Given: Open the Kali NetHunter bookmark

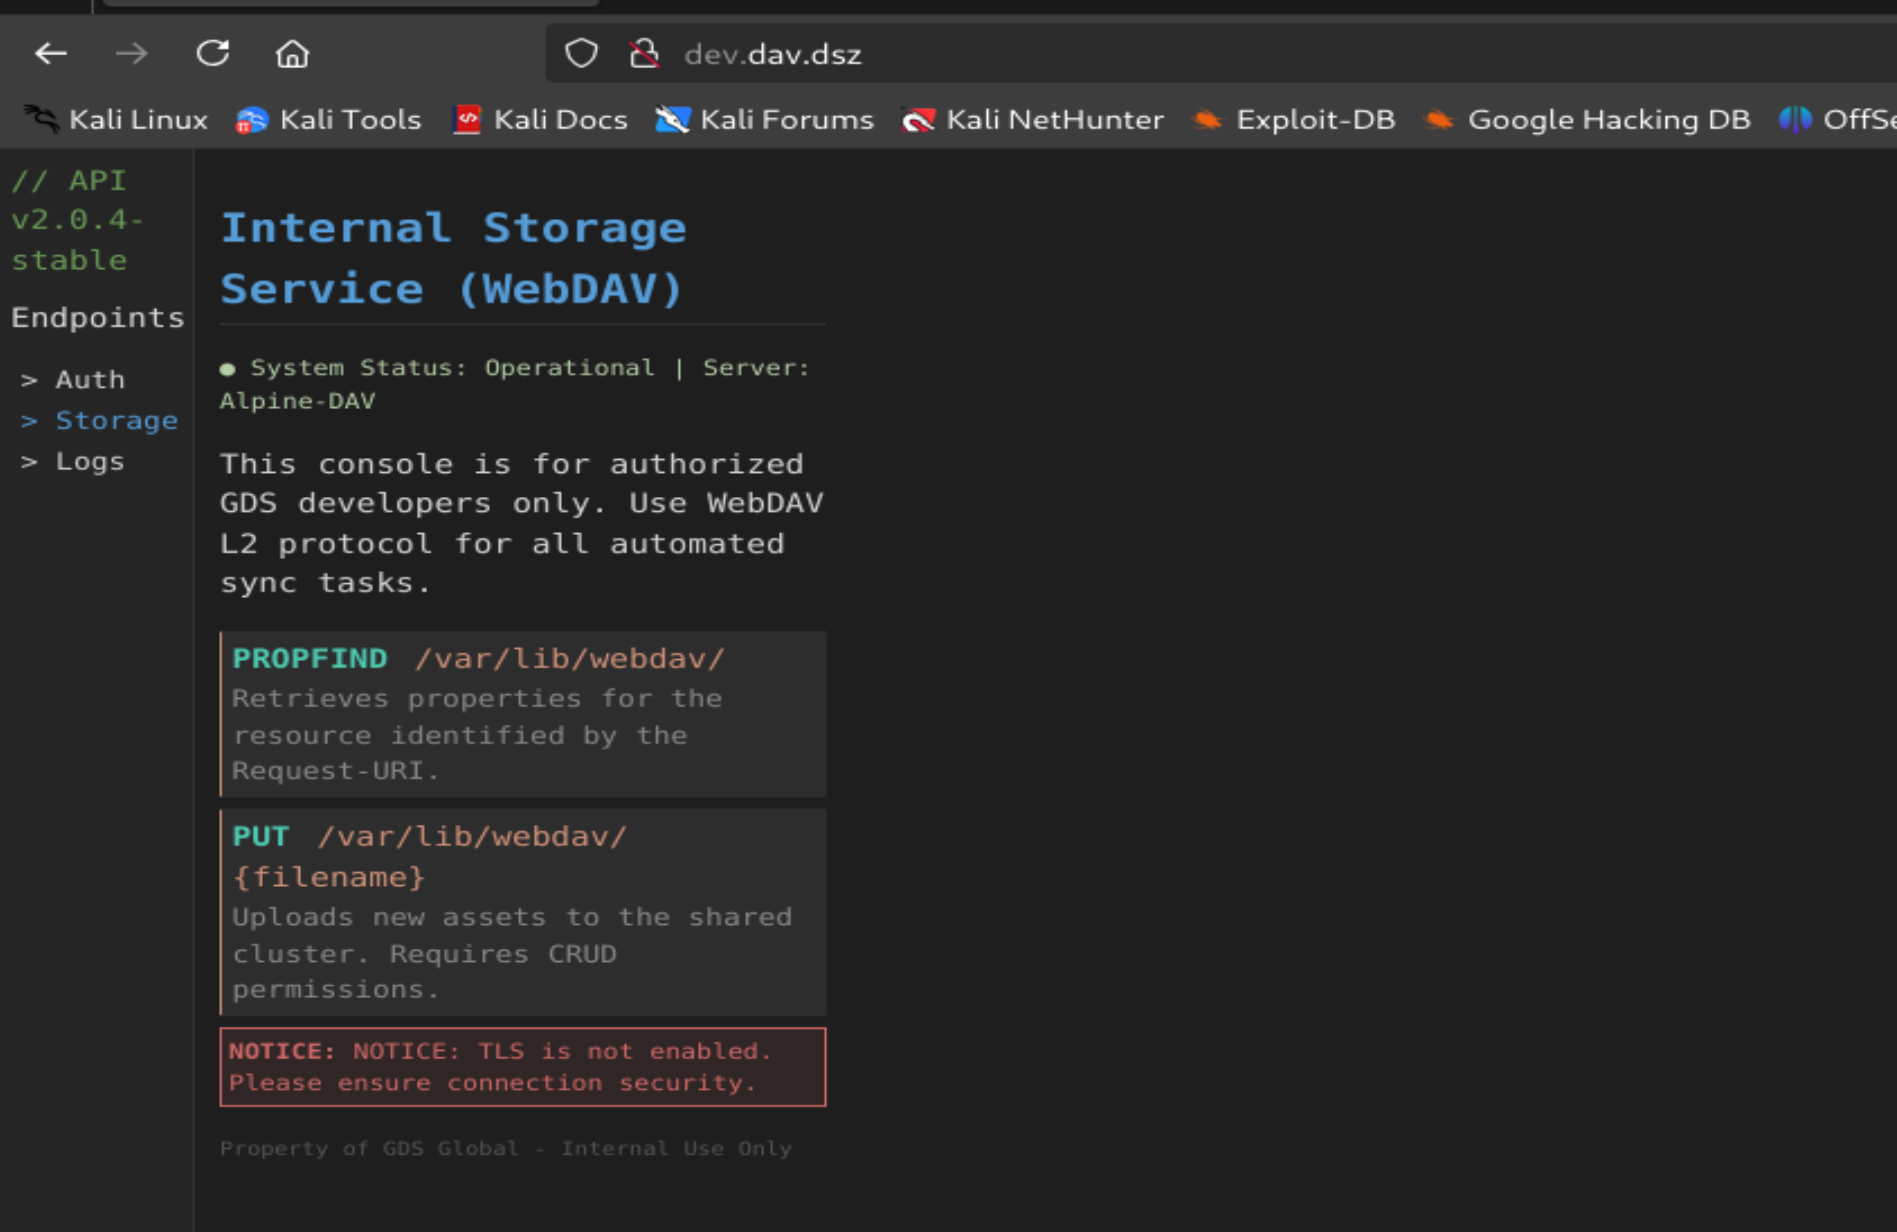Looking at the screenshot, I should tap(1032, 120).
